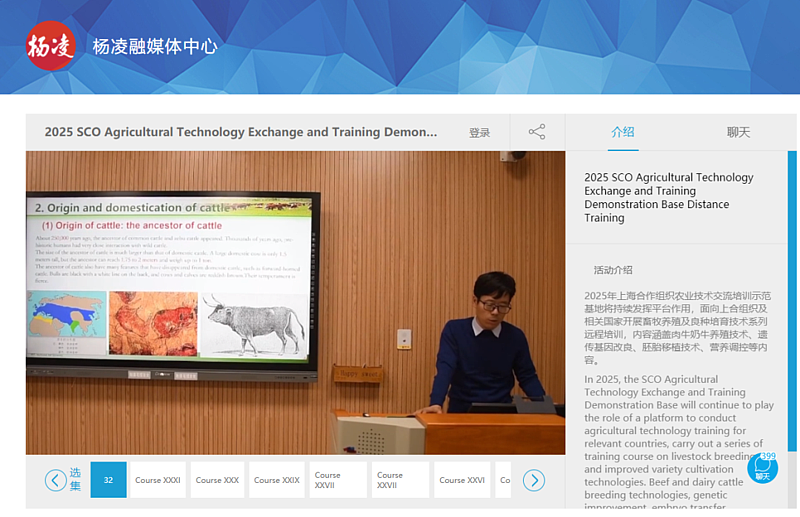The height and width of the screenshot is (517, 800).
Task: Click the red 杨凌 logo icon
Action: [x=51, y=46]
